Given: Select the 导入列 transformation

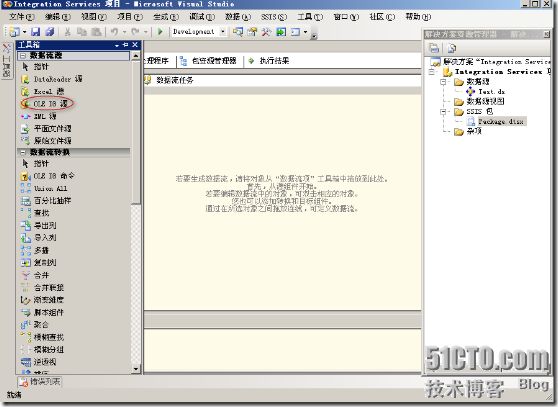Looking at the screenshot, I should (x=38, y=237).
